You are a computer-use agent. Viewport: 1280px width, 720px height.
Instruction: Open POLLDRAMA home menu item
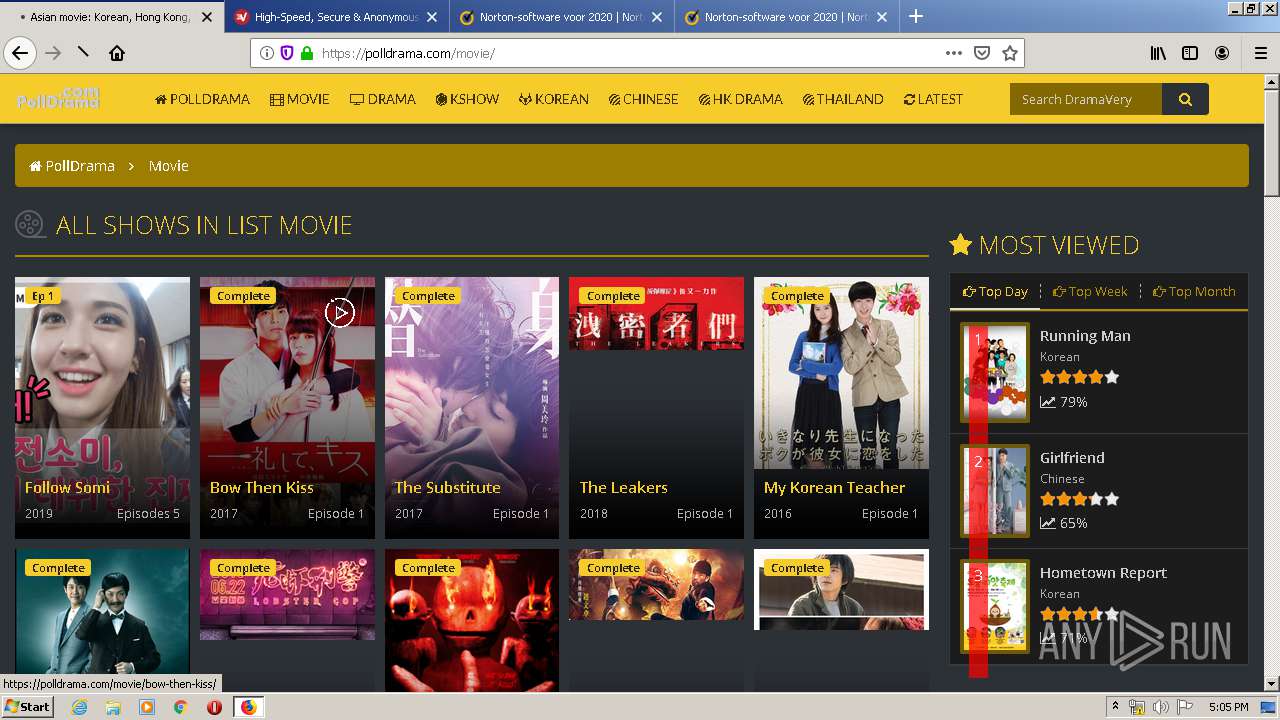[x=202, y=99]
